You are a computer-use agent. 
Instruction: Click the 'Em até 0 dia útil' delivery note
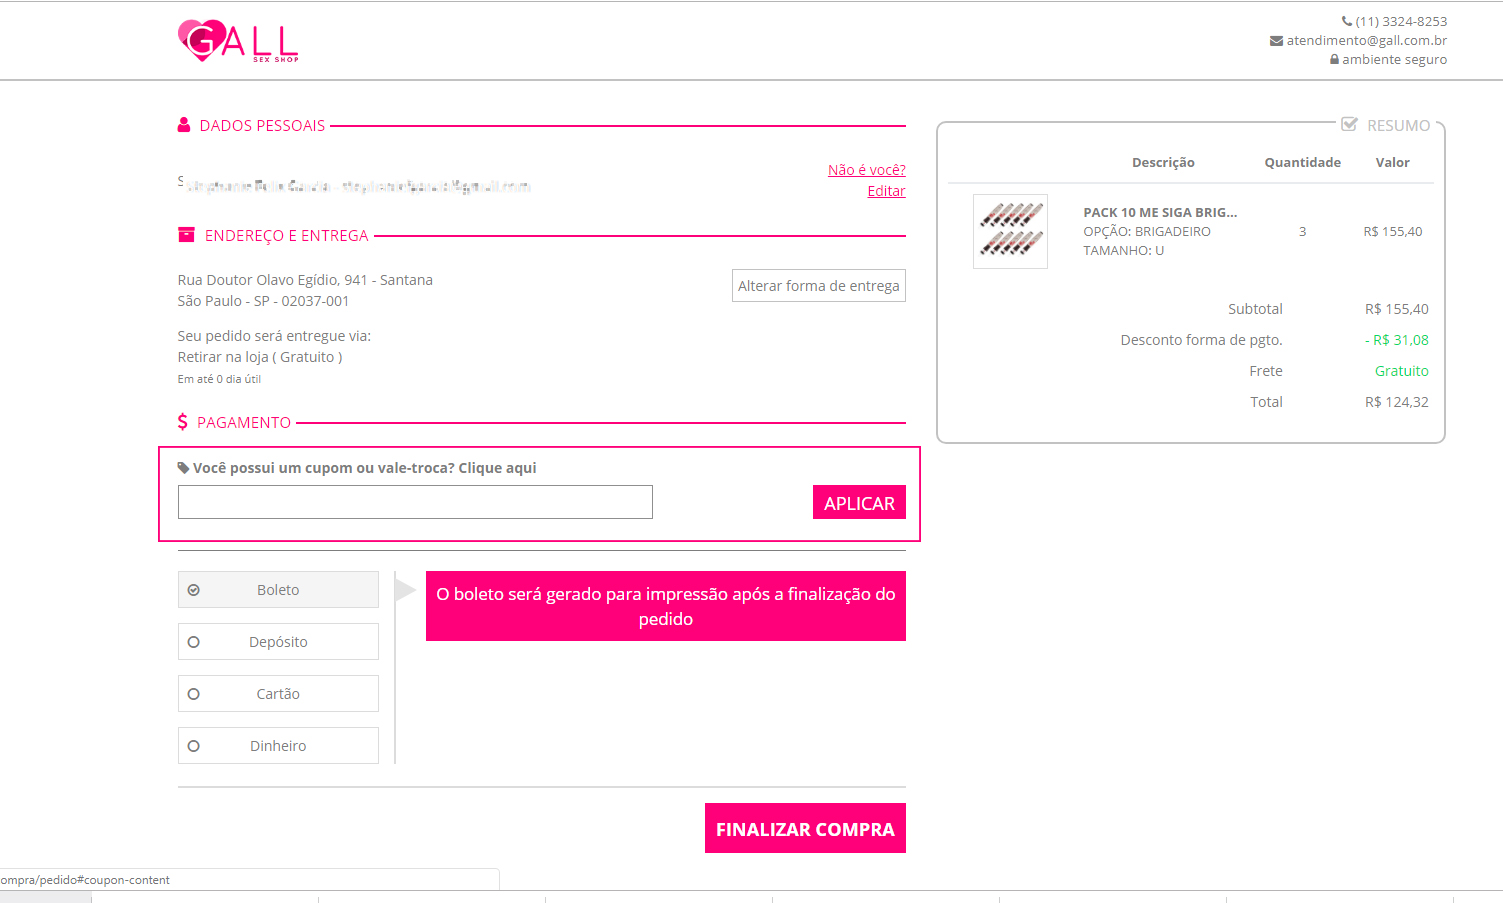pyautogui.click(x=219, y=379)
